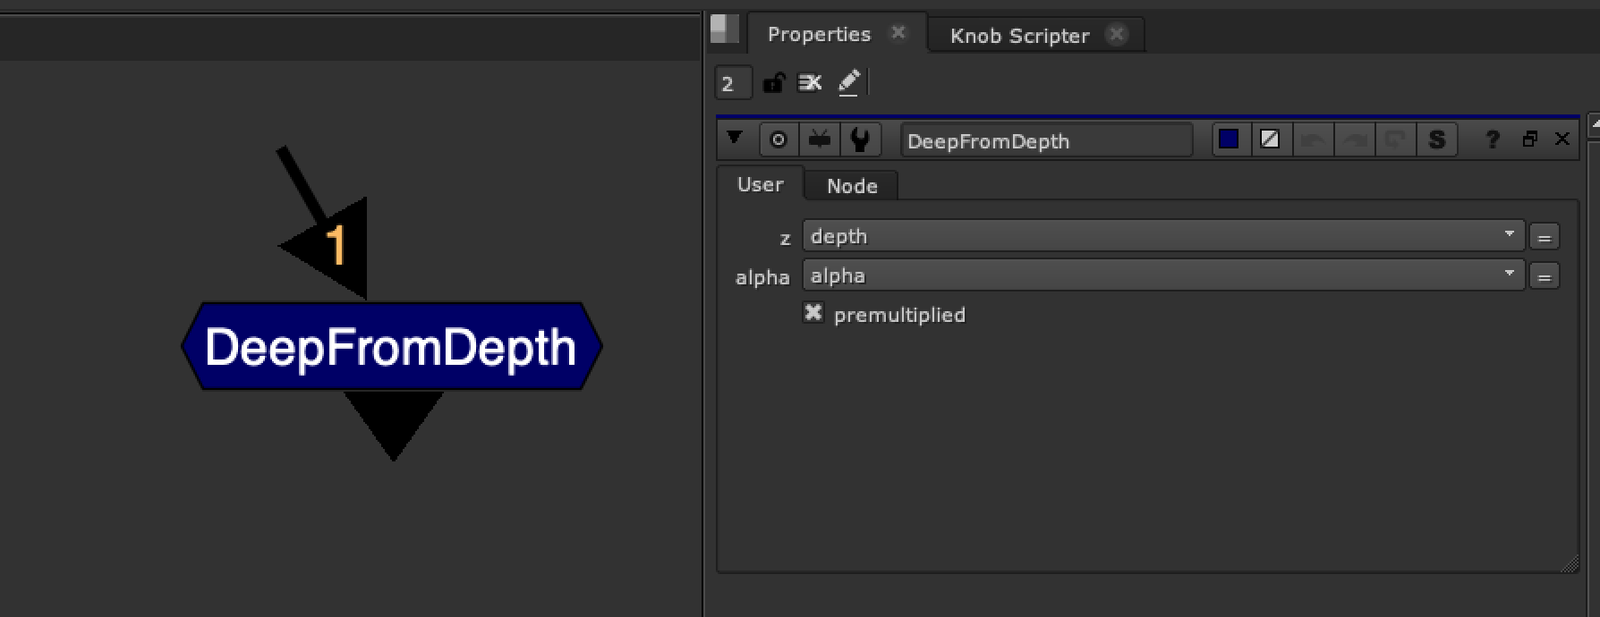Open the white gl color swatch
Image resolution: width=1600 pixels, height=617 pixels.
[1270, 139]
